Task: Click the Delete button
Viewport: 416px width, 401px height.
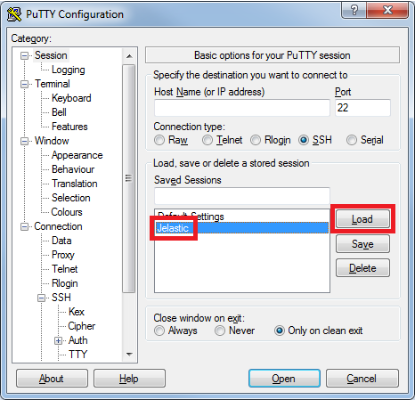Action: click(x=362, y=268)
